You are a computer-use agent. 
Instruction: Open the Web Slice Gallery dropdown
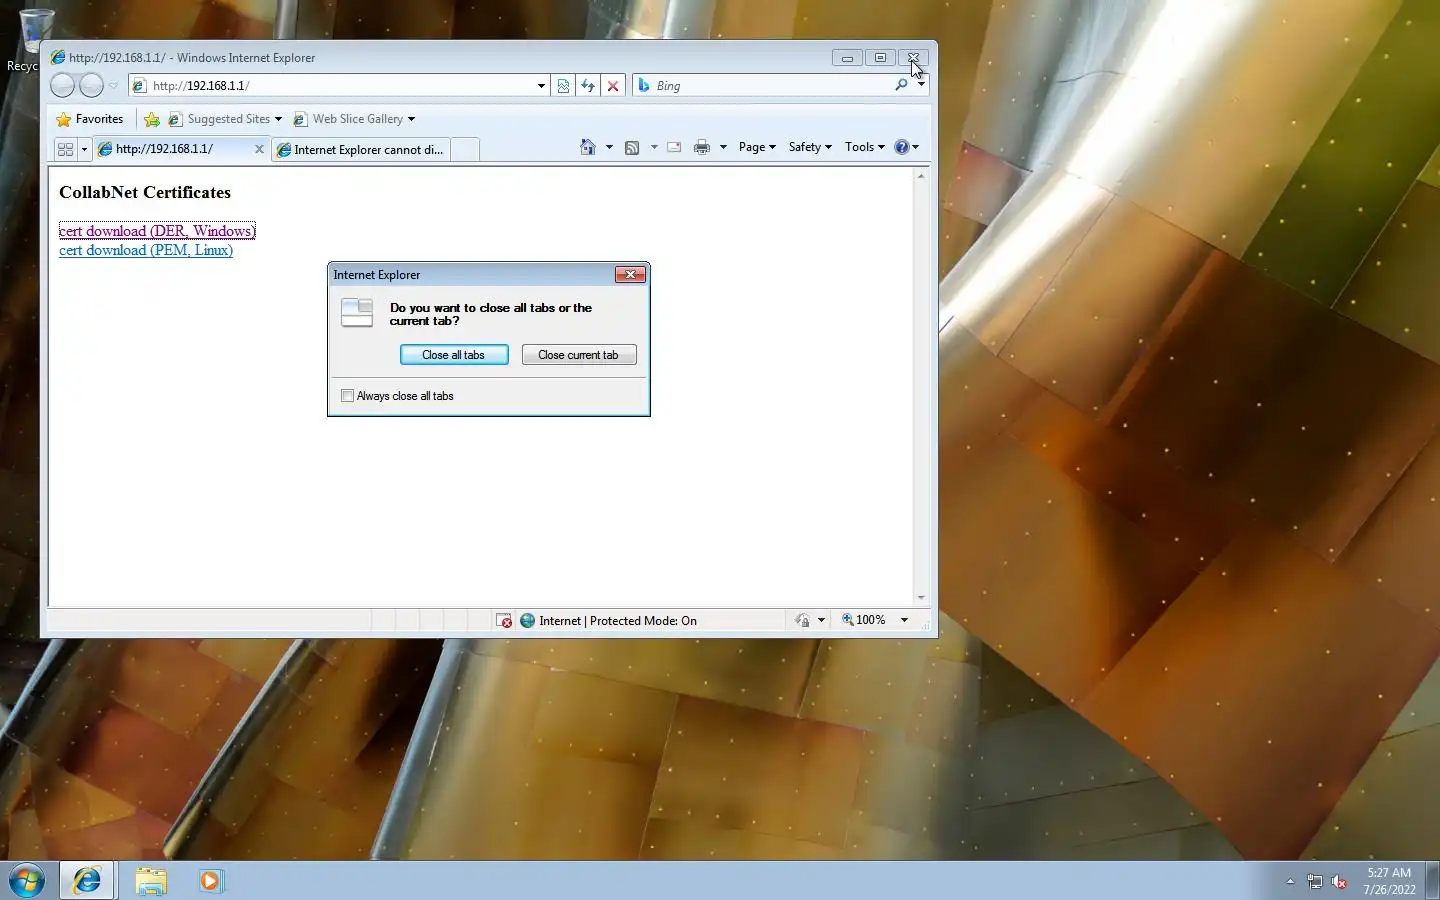[354, 119]
